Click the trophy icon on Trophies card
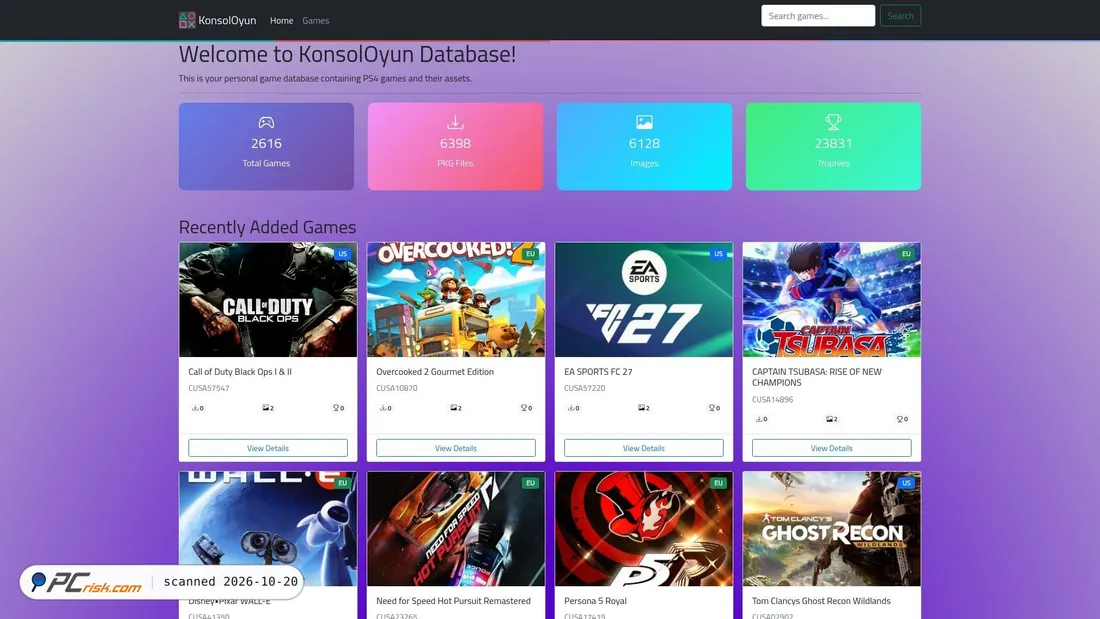The width and height of the screenshot is (1100, 619). [x=833, y=122]
